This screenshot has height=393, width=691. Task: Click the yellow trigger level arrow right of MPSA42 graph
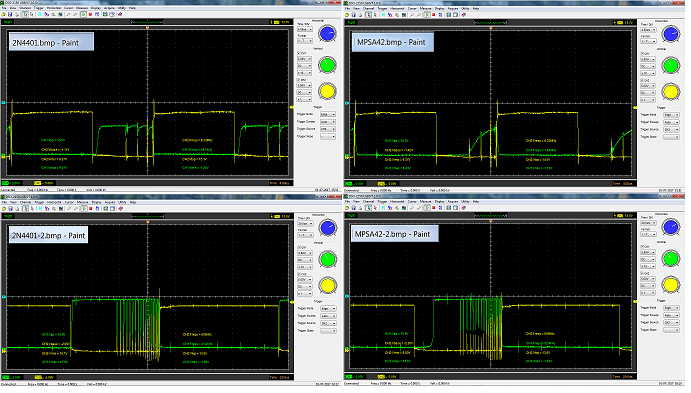[x=635, y=108]
